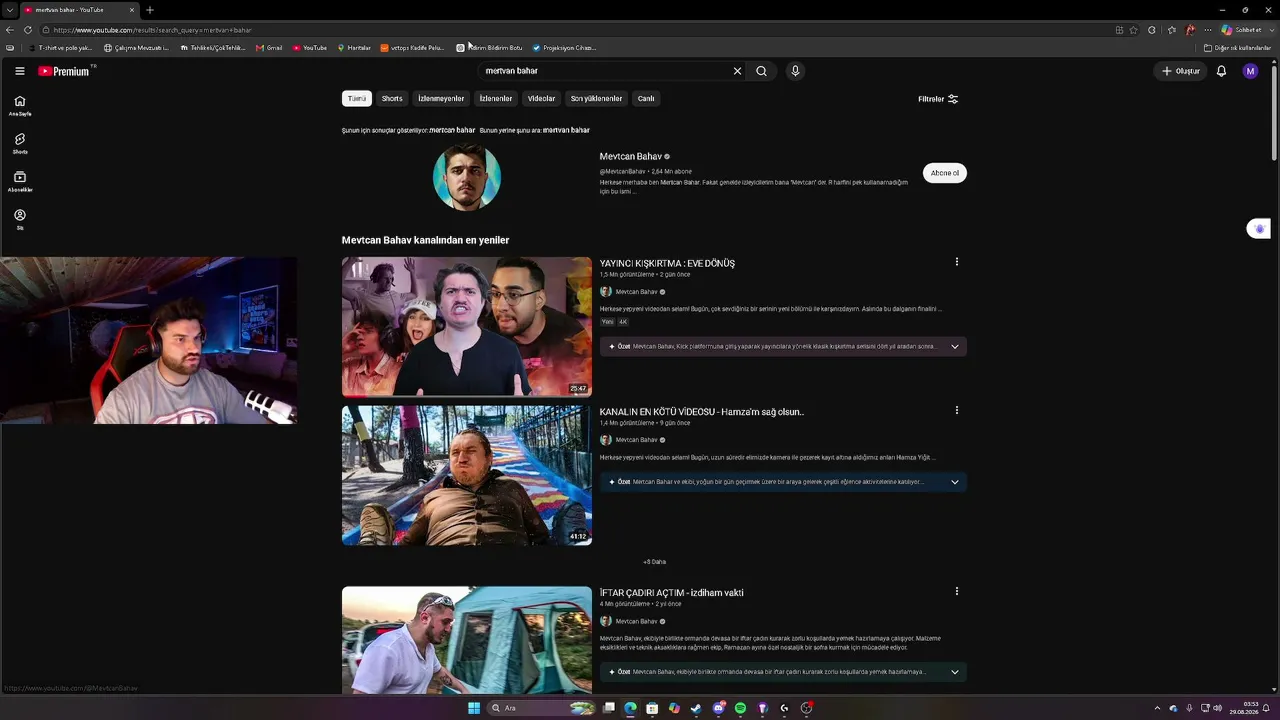Image resolution: width=1280 pixels, height=720 pixels.
Task: Select the Shorts filter chip
Action: click(392, 99)
